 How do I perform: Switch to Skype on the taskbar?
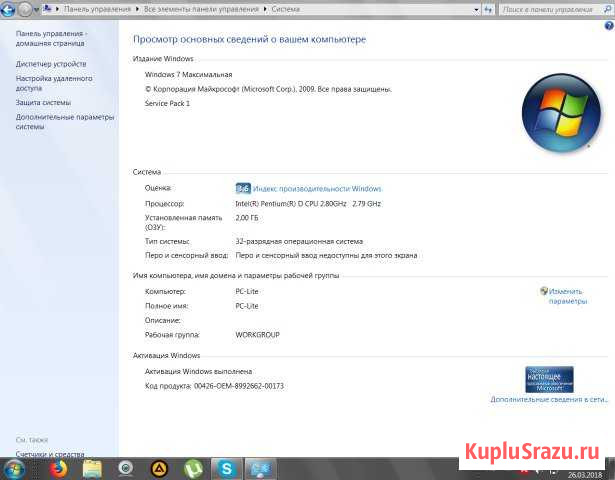[x=227, y=469]
